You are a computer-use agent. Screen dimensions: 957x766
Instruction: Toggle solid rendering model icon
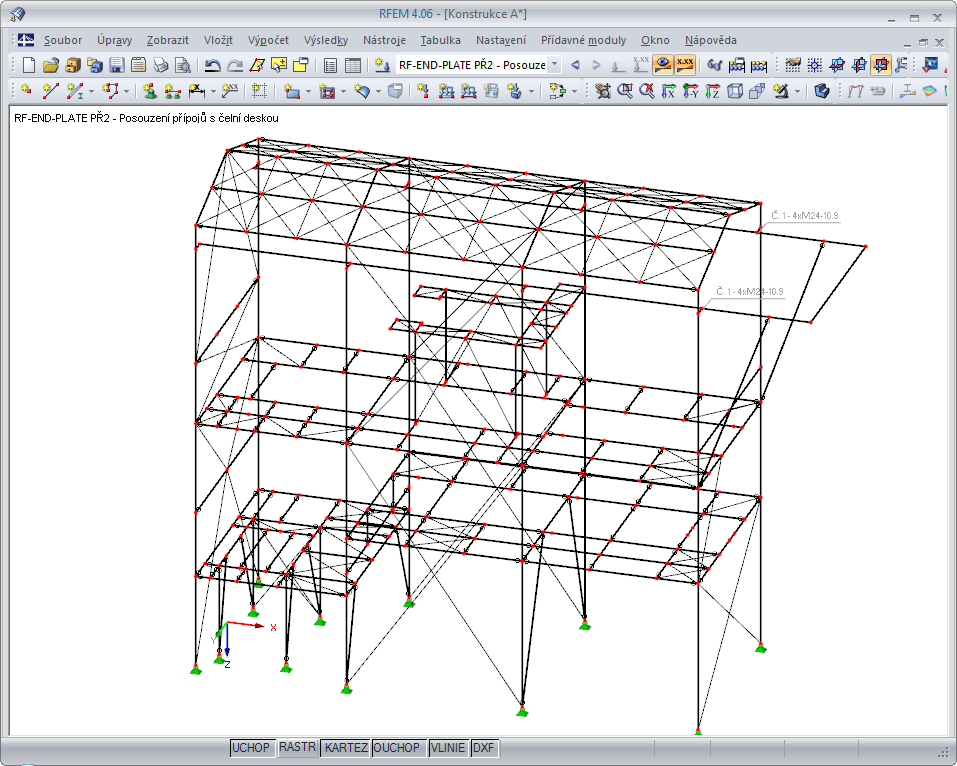822,91
